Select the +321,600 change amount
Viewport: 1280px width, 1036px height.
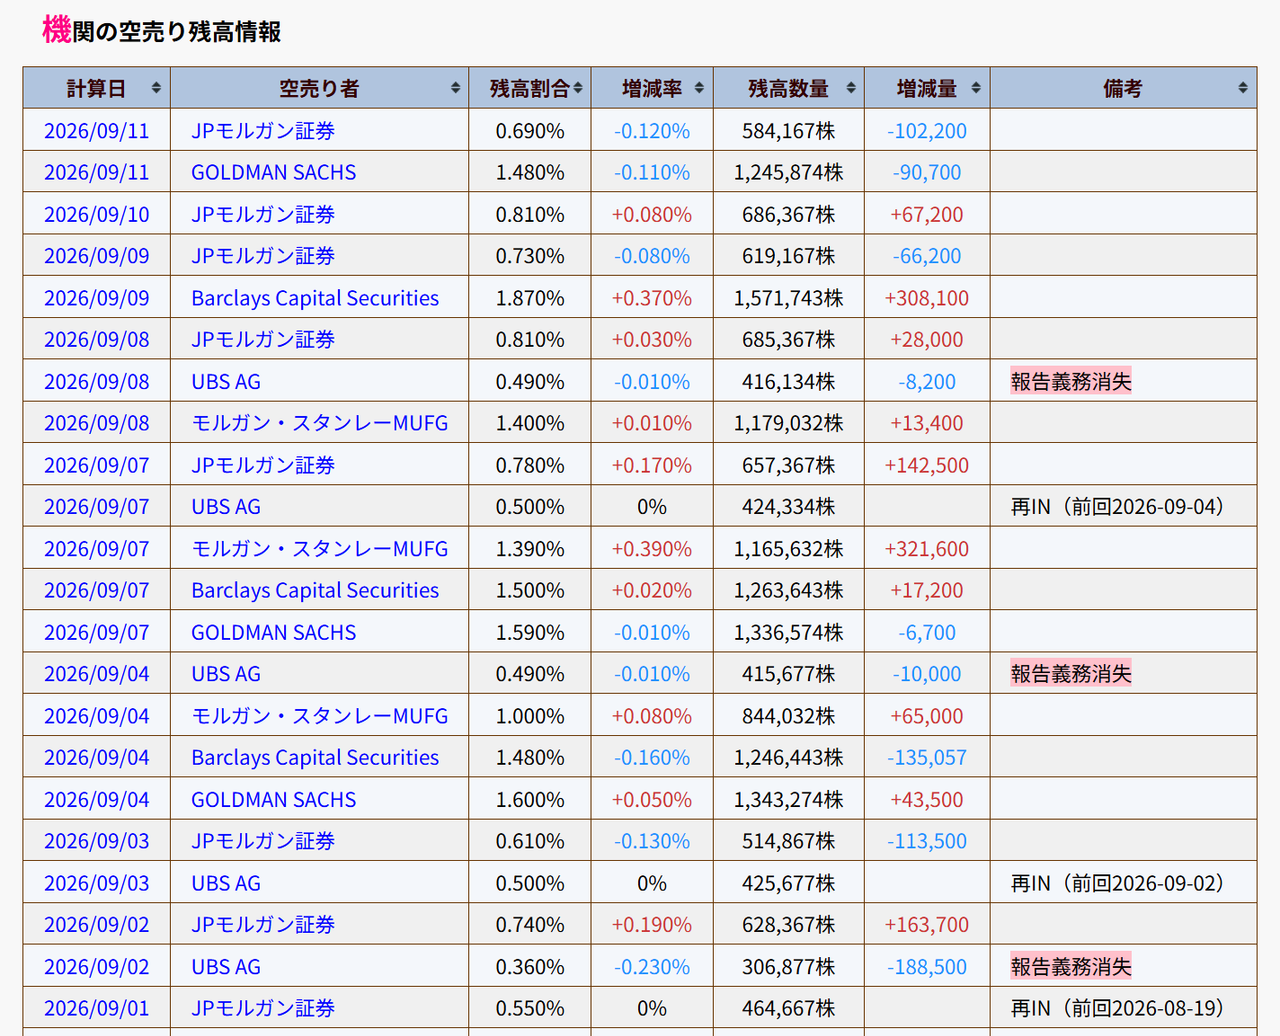(x=927, y=549)
